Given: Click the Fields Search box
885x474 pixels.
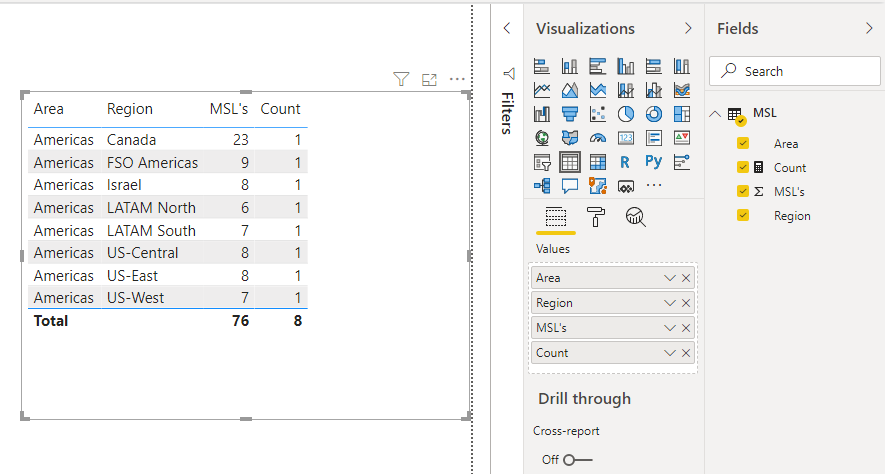Looking at the screenshot, I should [x=795, y=71].
